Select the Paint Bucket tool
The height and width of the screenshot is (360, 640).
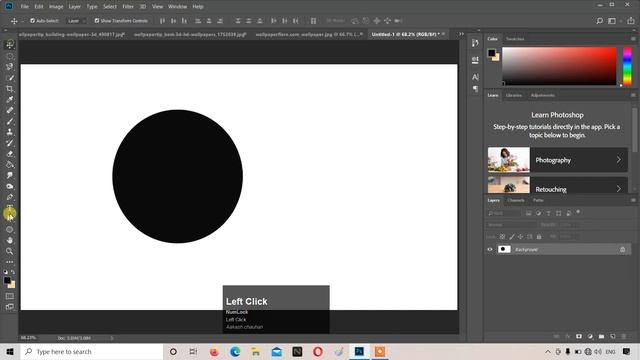[10, 164]
